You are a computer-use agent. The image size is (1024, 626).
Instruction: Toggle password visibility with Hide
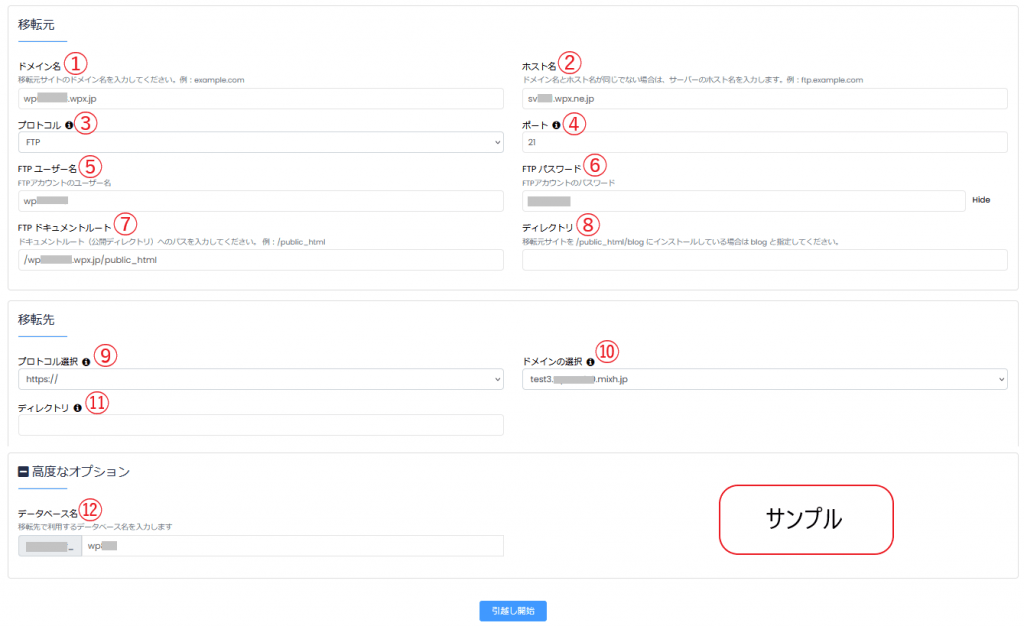click(980, 200)
